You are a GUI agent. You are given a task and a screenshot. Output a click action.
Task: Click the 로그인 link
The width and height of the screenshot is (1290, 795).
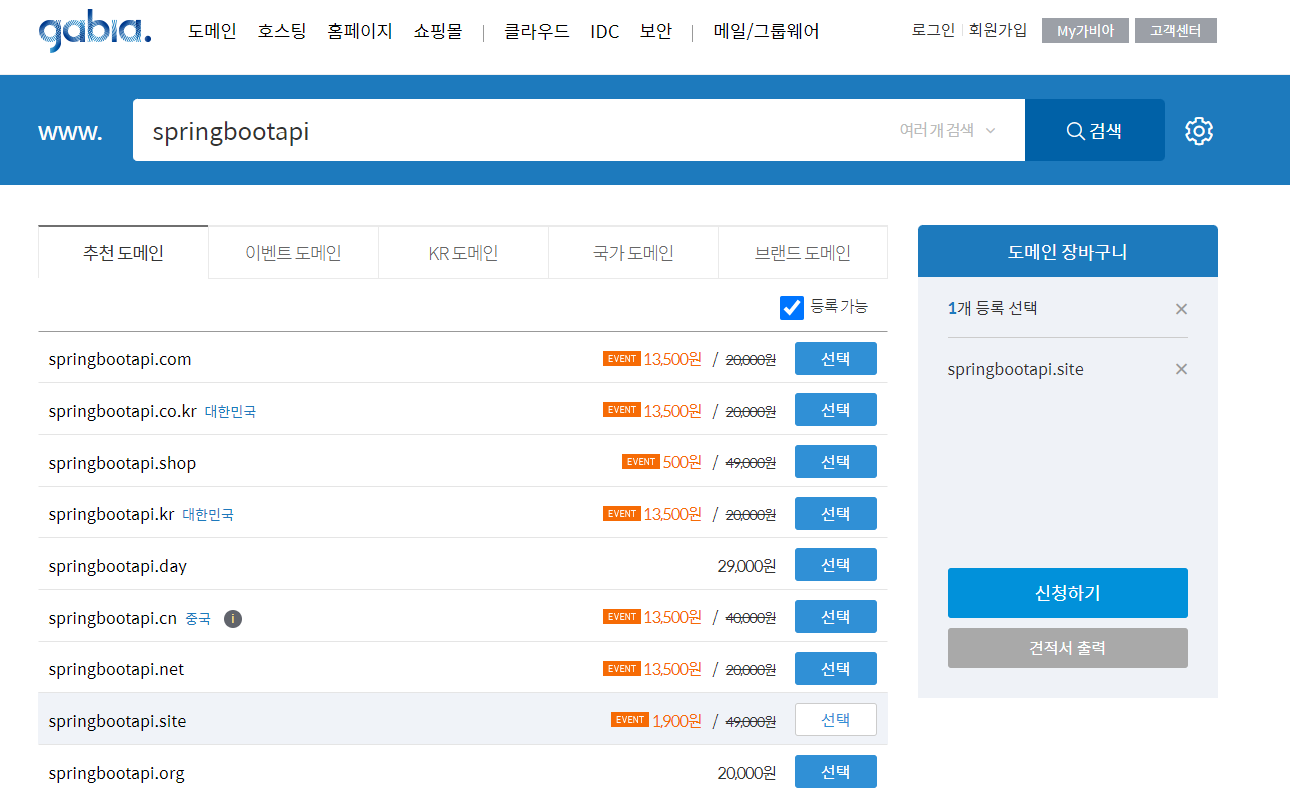933,30
